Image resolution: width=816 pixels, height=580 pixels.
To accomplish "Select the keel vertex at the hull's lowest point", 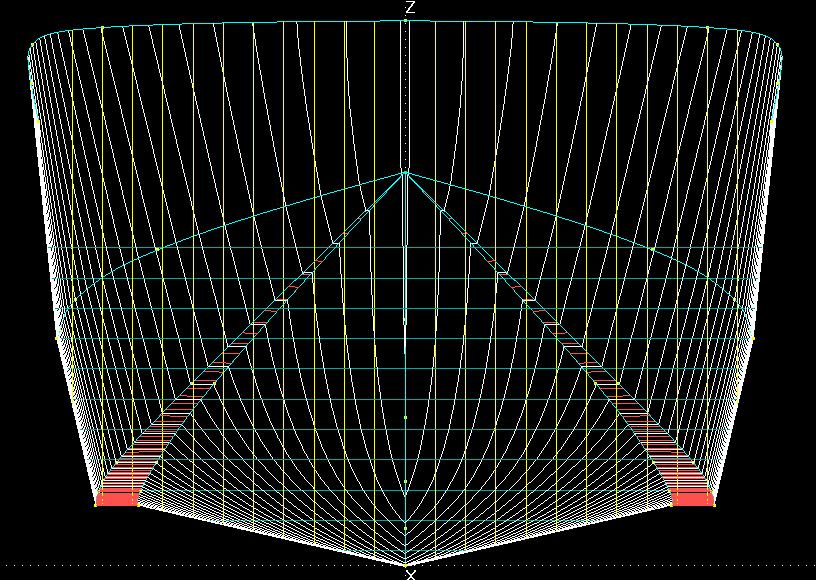I will [x=405, y=565].
